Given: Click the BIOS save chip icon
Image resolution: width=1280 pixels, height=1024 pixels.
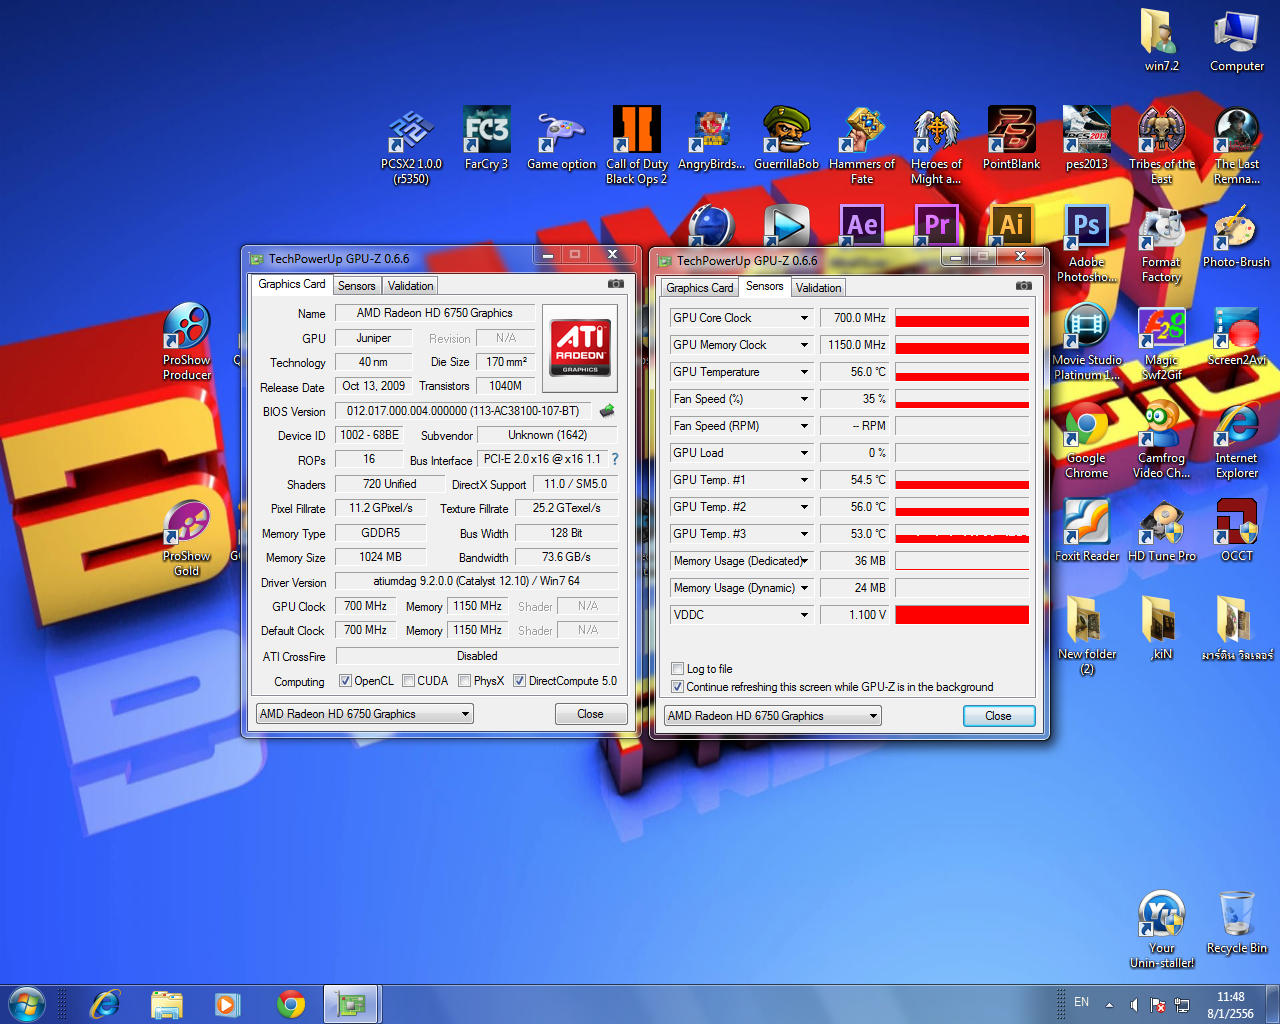Looking at the screenshot, I should point(606,411).
